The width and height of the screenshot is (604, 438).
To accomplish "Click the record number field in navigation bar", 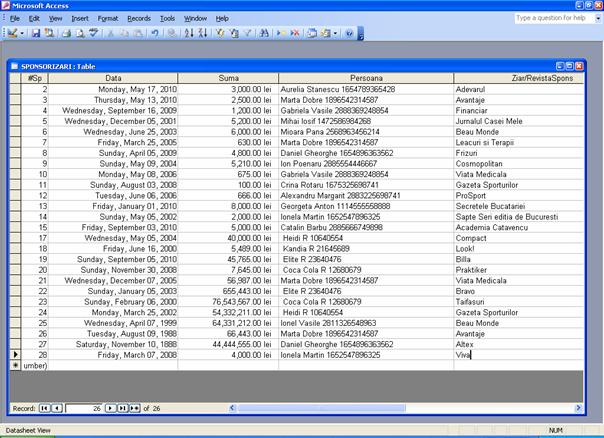I will (x=84, y=408).
